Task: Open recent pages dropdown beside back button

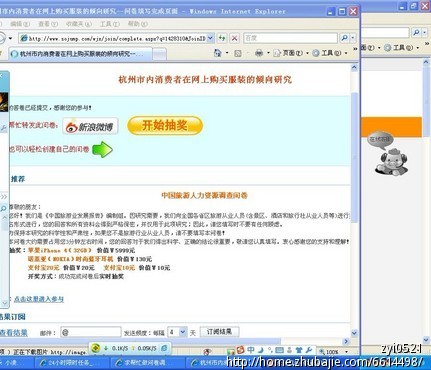Action: 10,38
